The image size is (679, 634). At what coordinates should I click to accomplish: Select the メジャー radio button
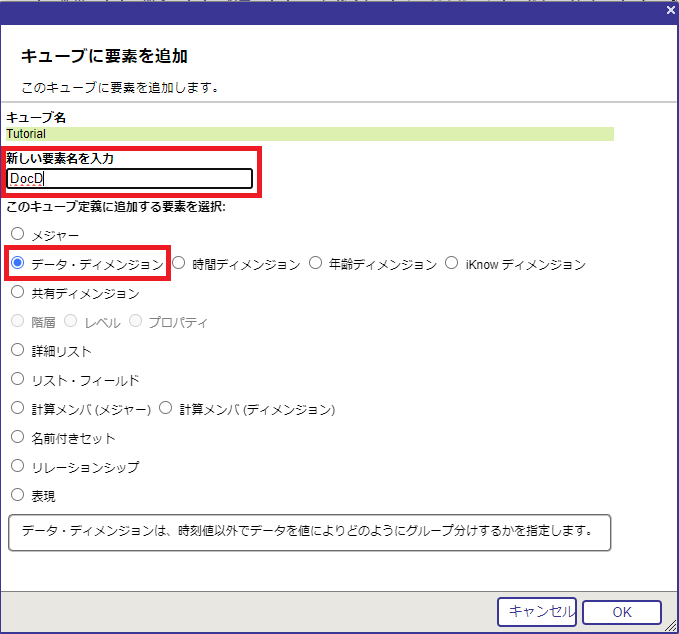(17, 234)
